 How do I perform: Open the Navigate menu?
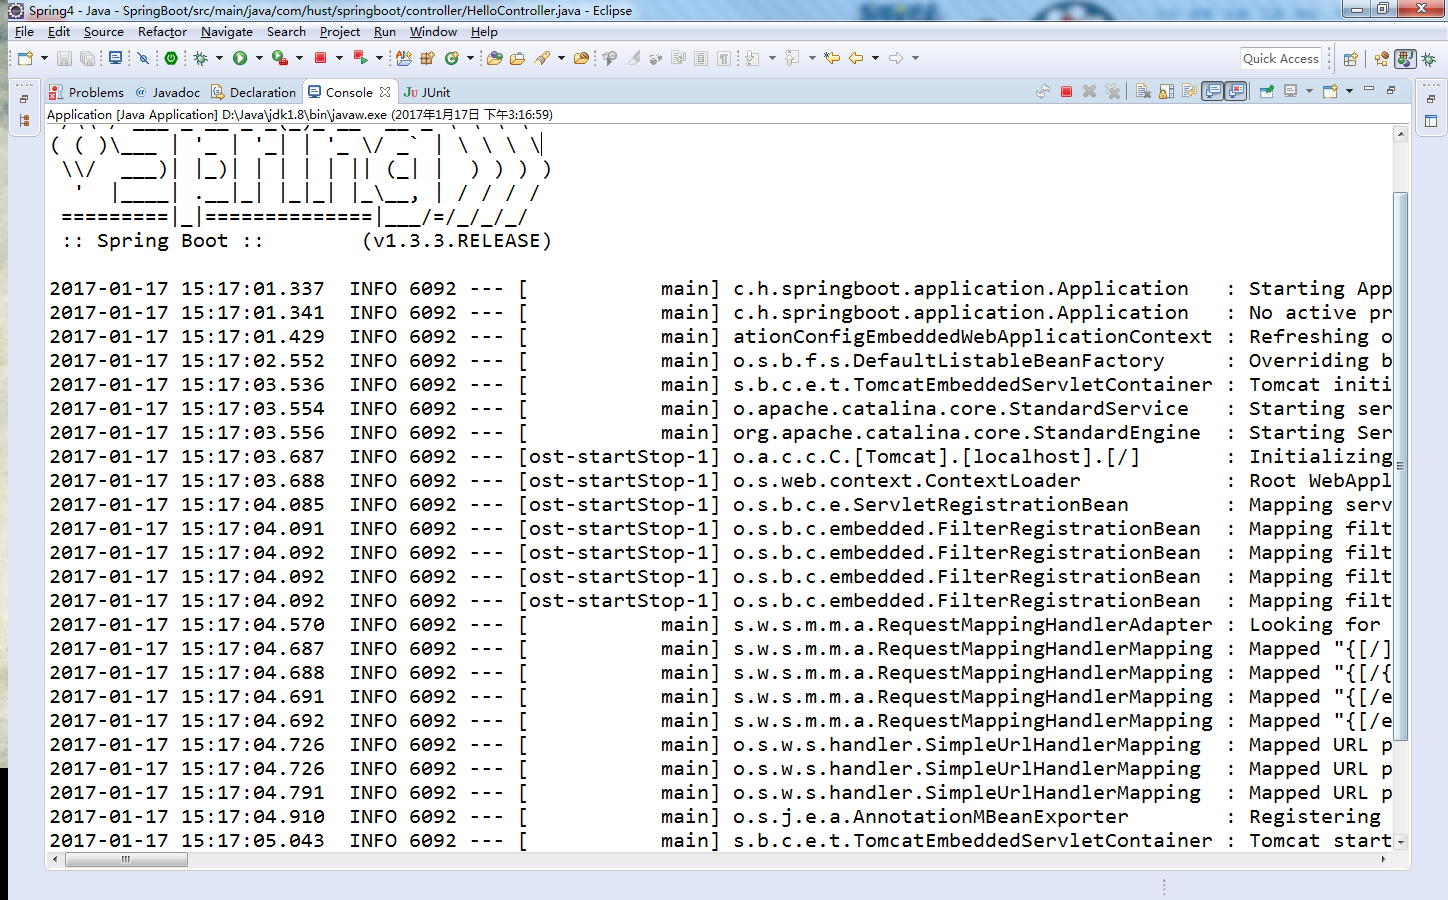227,32
